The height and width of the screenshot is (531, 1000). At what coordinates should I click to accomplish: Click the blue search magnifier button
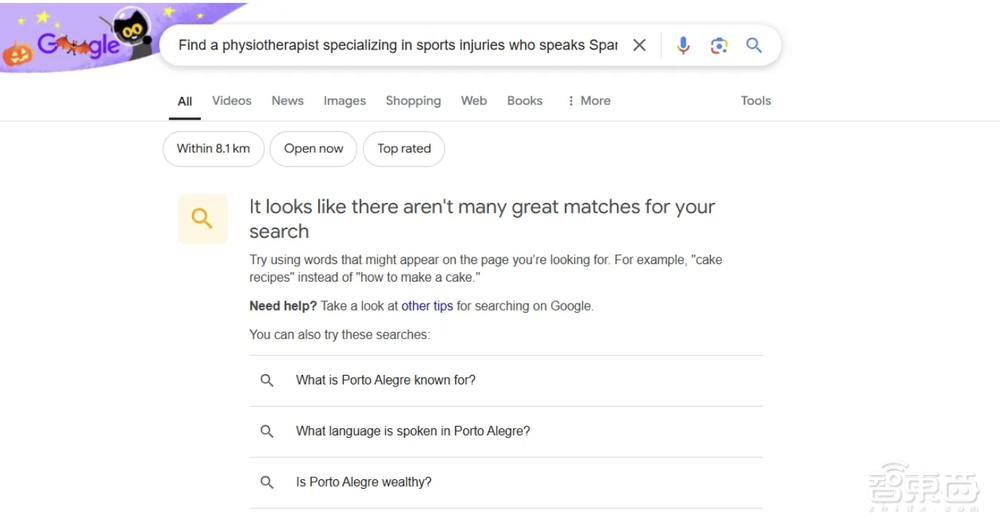tap(754, 45)
